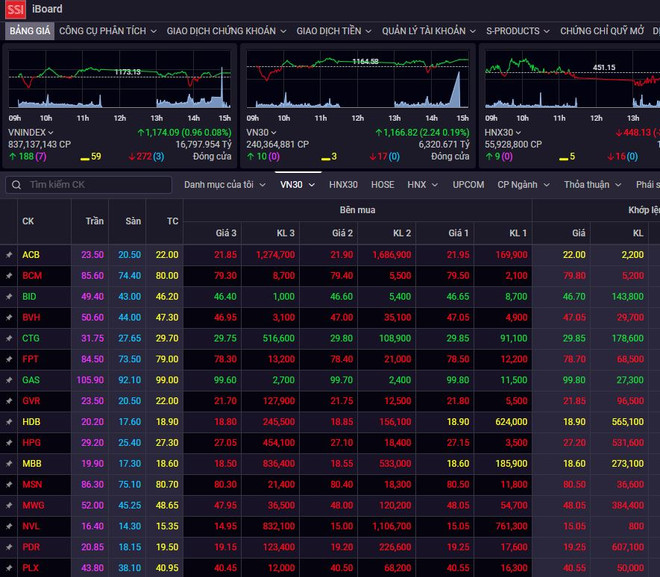
Task: Expand the CP Ngành dropdown
Action: coord(523,185)
